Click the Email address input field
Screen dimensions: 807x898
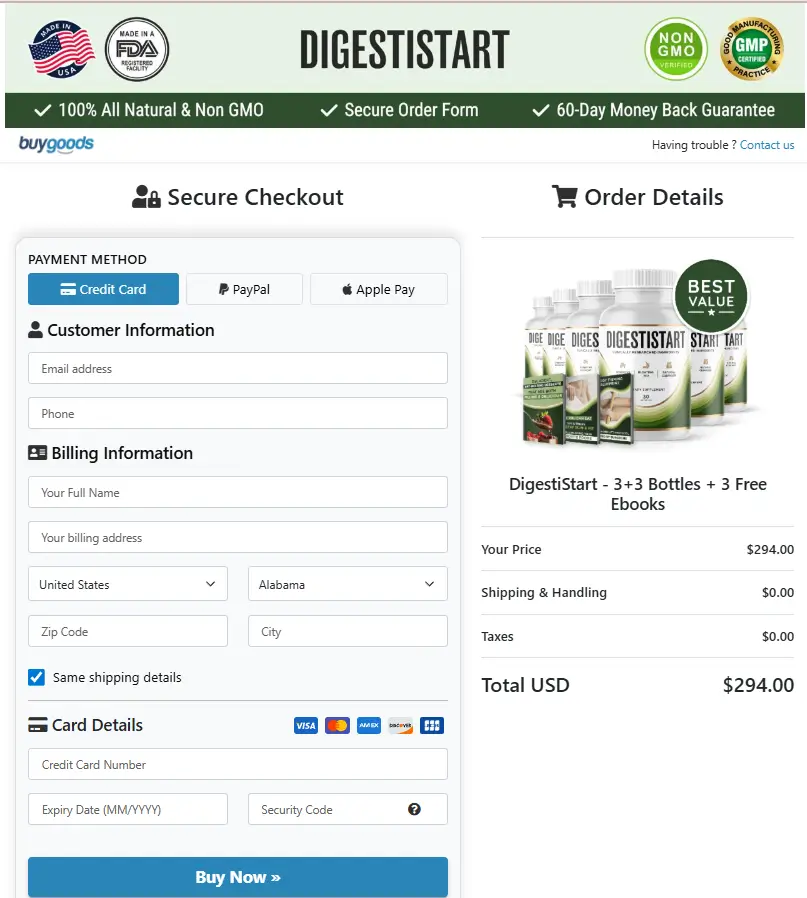point(237,368)
